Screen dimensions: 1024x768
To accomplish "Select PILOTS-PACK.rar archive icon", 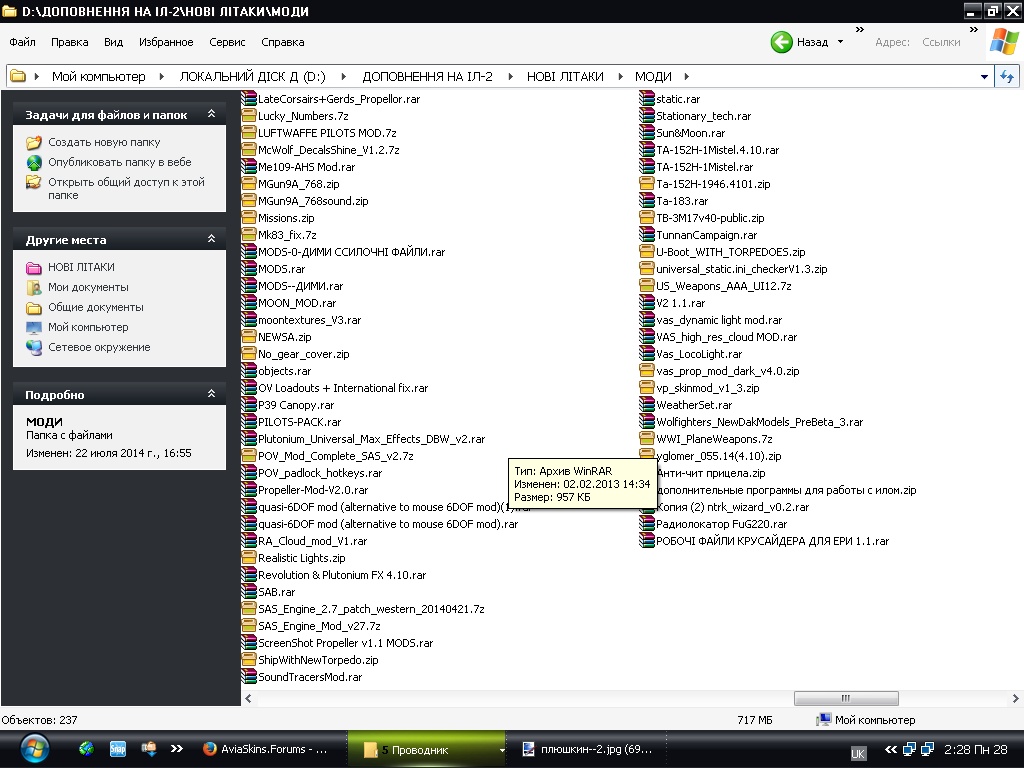I will pos(248,422).
